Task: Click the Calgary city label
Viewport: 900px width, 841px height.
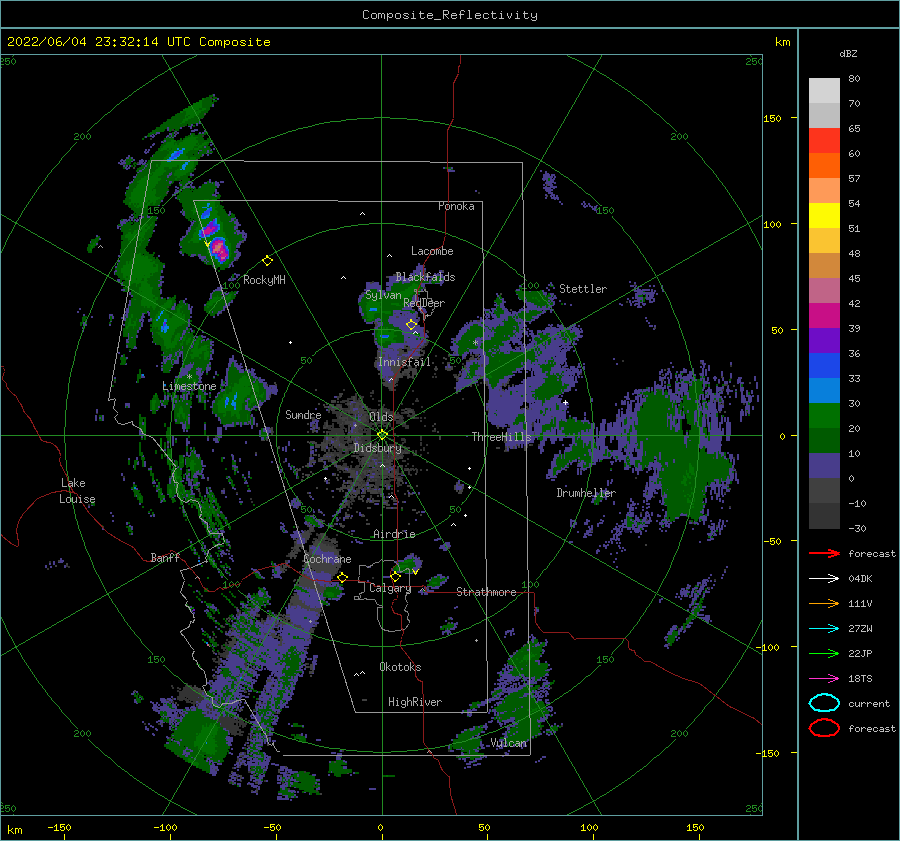Action: (x=390, y=588)
